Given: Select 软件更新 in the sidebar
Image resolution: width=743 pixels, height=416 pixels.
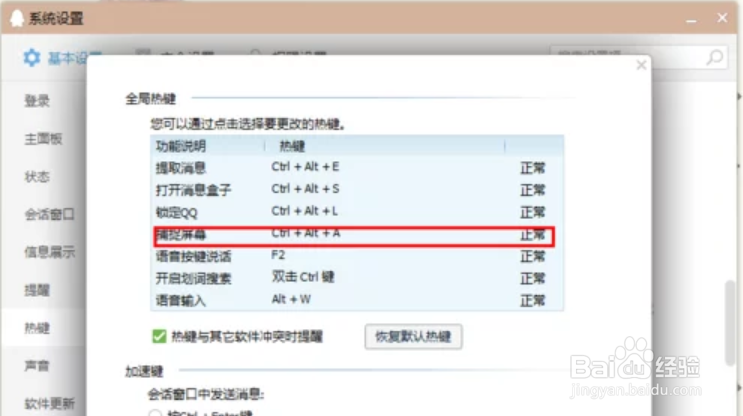Looking at the screenshot, I should click(x=49, y=404).
